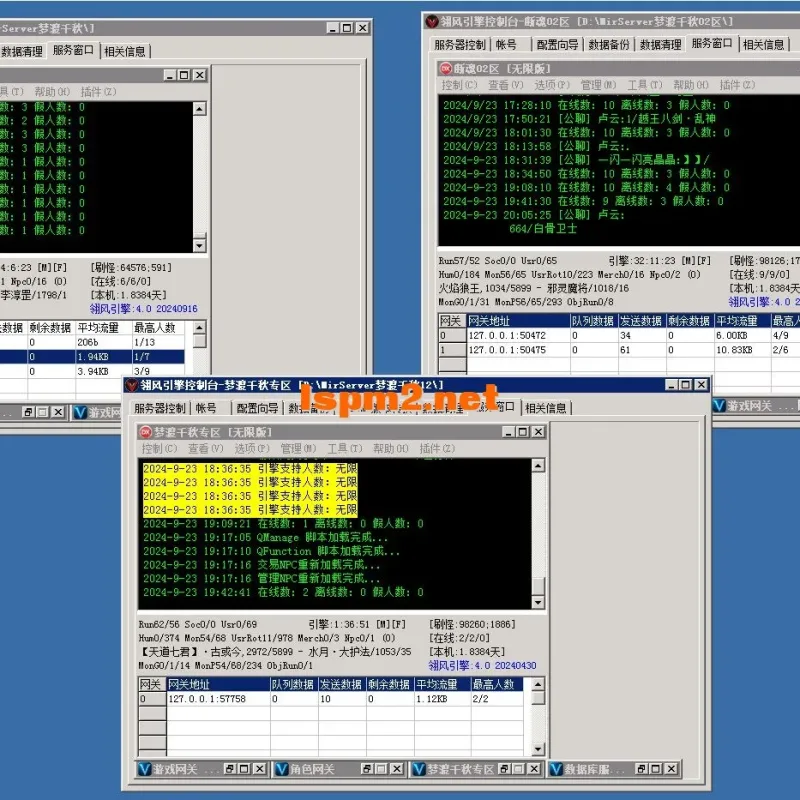Click the 数据库服 V icon
Image resolution: width=800 pixels, height=800 pixels.
click(x=556, y=769)
